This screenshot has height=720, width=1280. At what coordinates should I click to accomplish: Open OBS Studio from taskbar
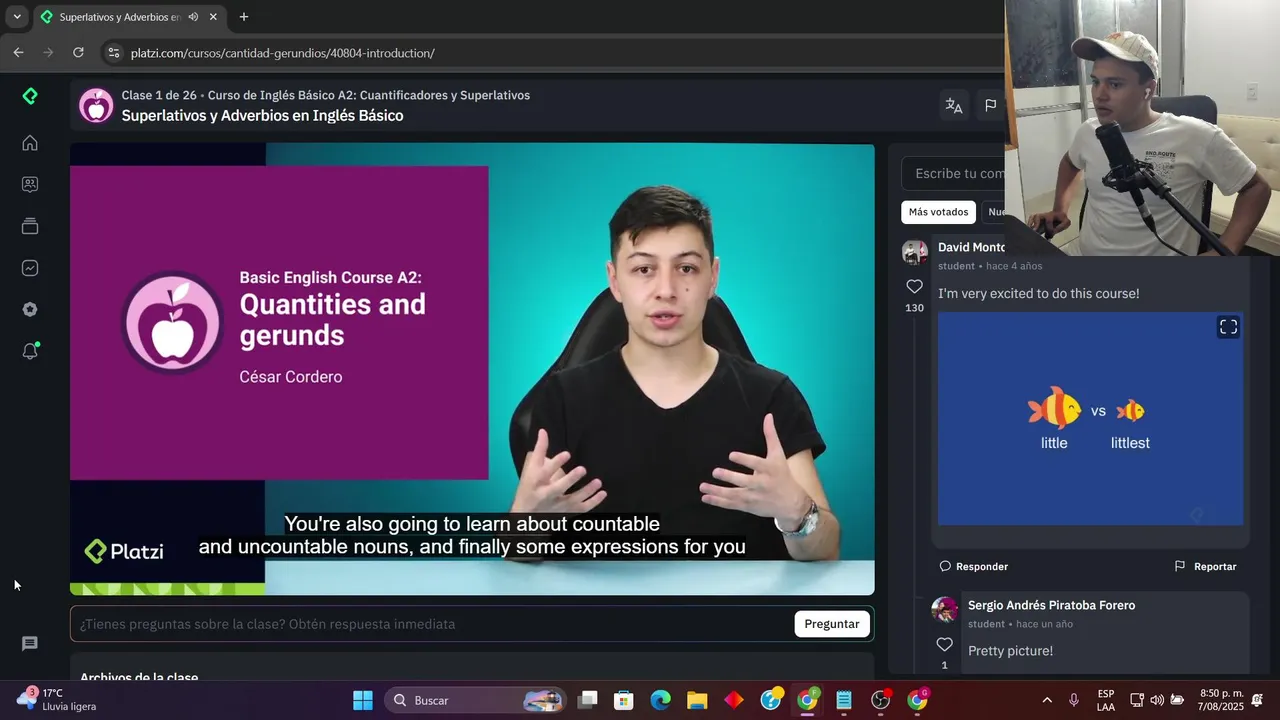click(x=881, y=700)
